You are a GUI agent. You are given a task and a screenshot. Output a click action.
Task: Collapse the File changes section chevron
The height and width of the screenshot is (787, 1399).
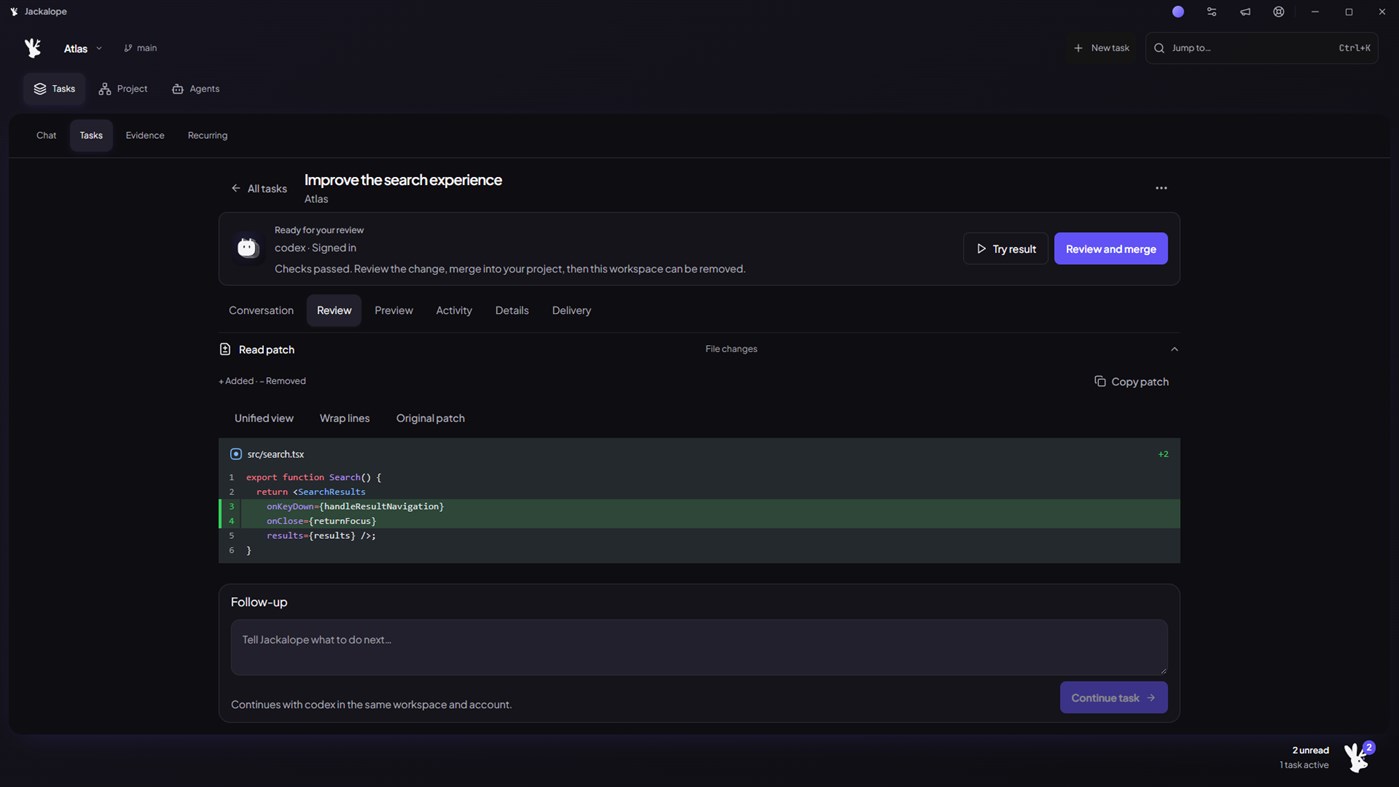(1174, 349)
